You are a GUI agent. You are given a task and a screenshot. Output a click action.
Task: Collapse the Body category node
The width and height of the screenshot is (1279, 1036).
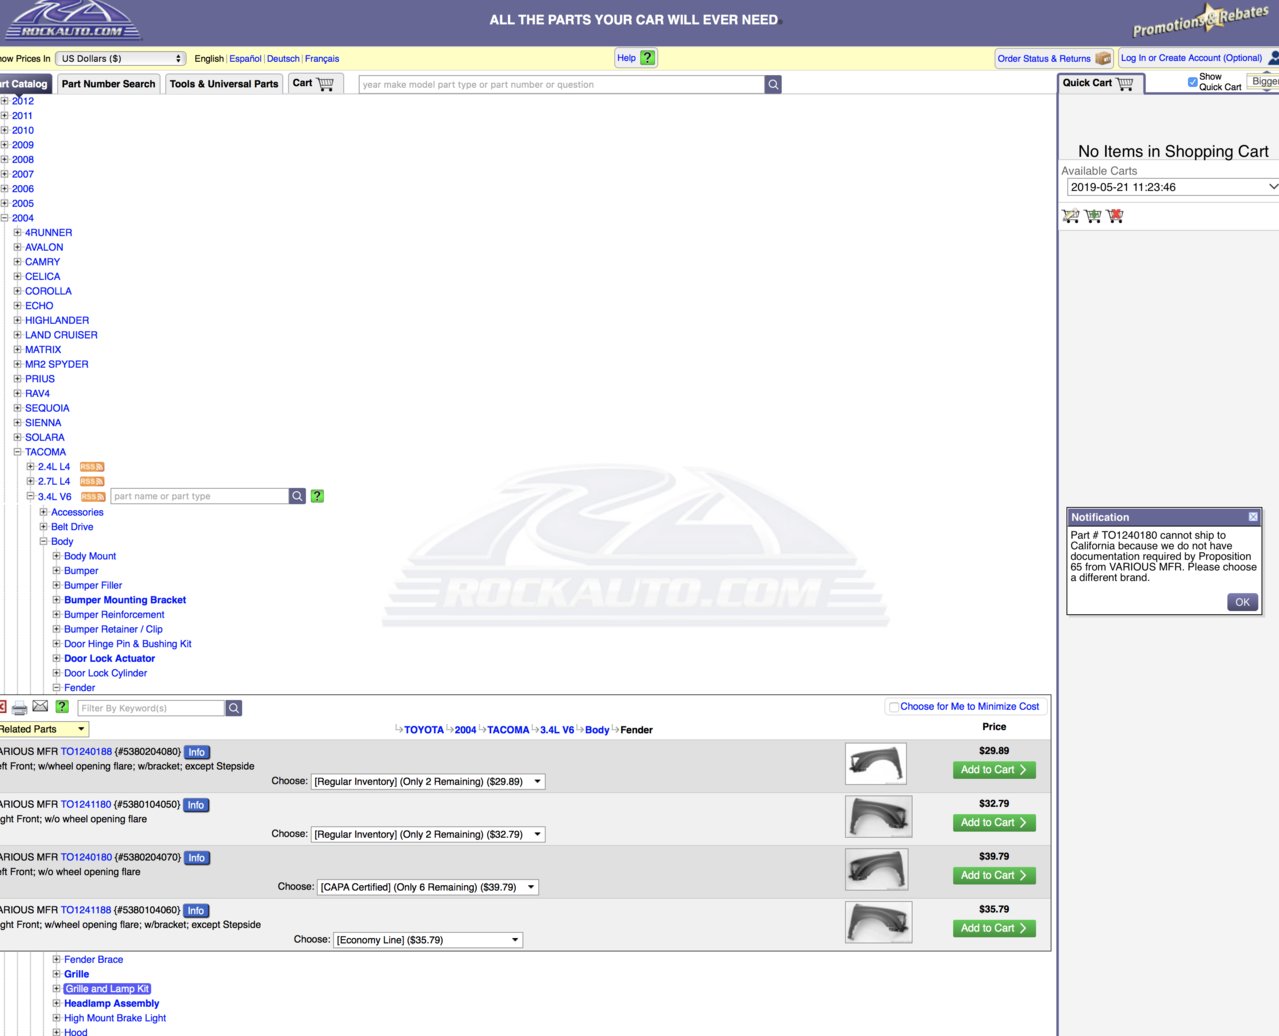click(x=43, y=541)
